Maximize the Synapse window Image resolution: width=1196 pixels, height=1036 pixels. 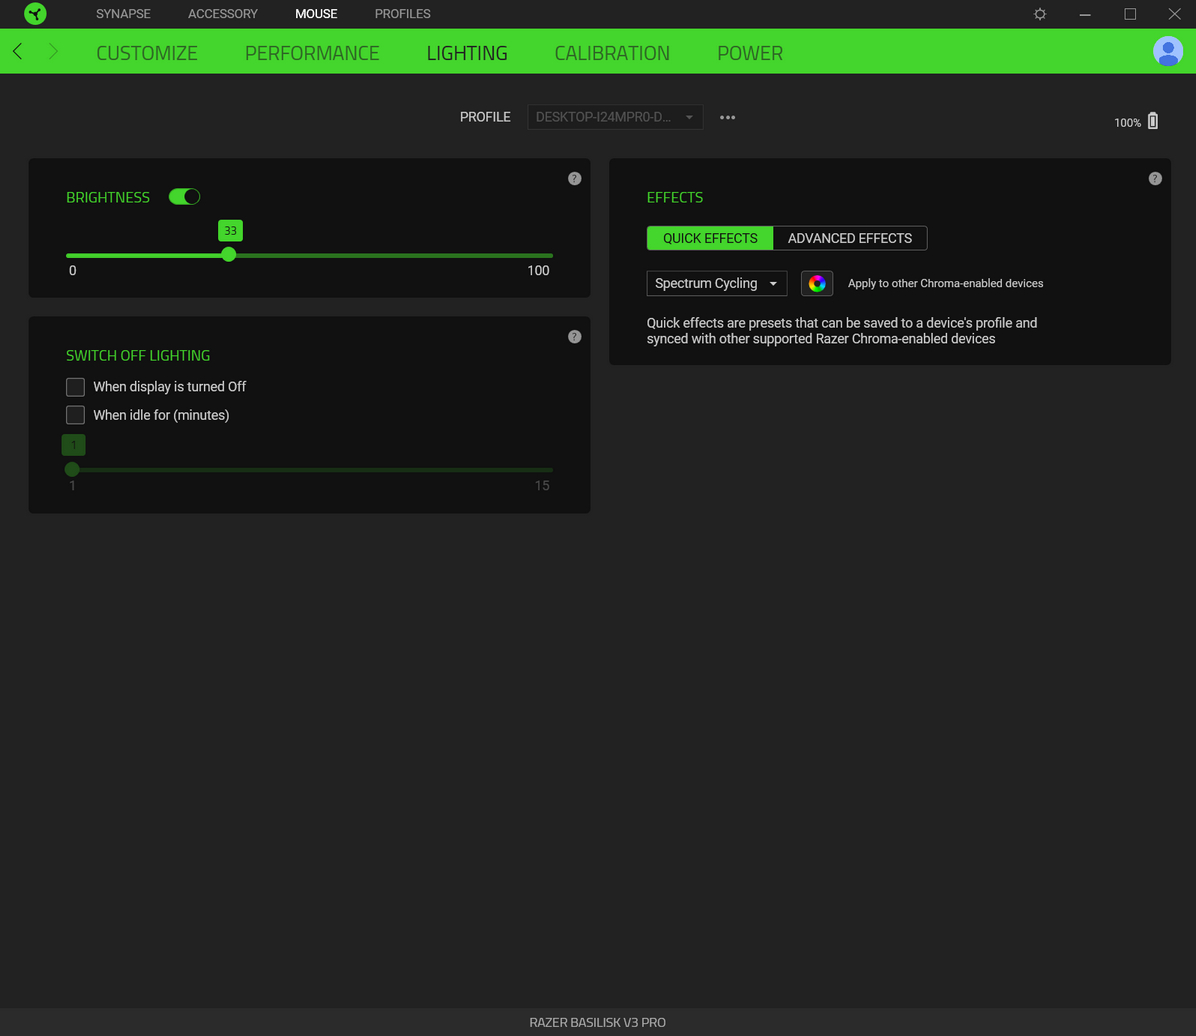(x=1130, y=14)
